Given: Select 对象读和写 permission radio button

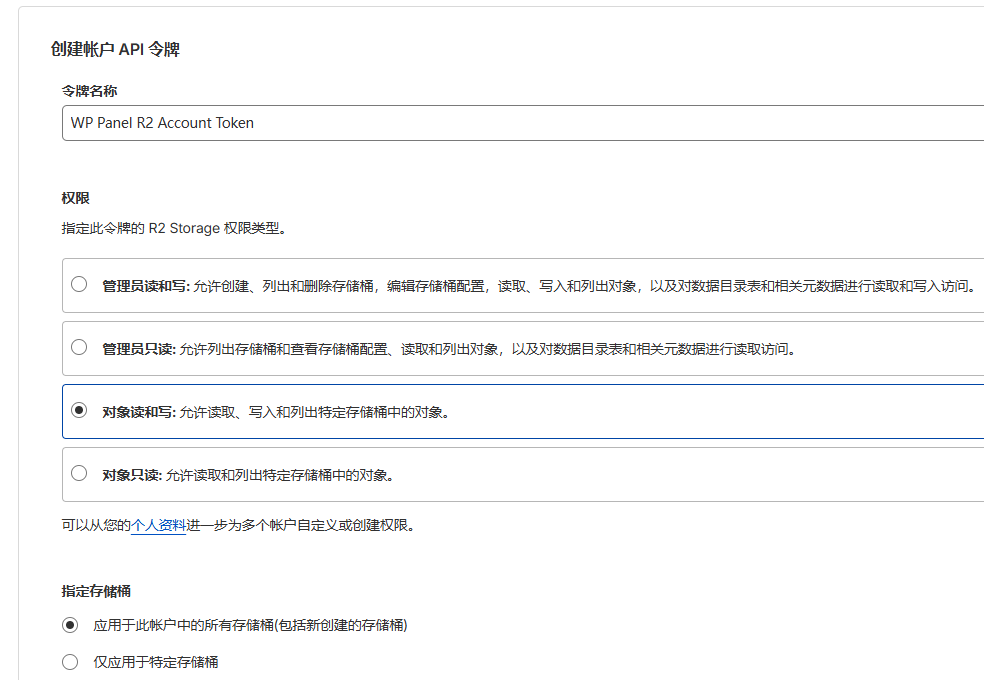Looking at the screenshot, I should pyautogui.click(x=79, y=410).
